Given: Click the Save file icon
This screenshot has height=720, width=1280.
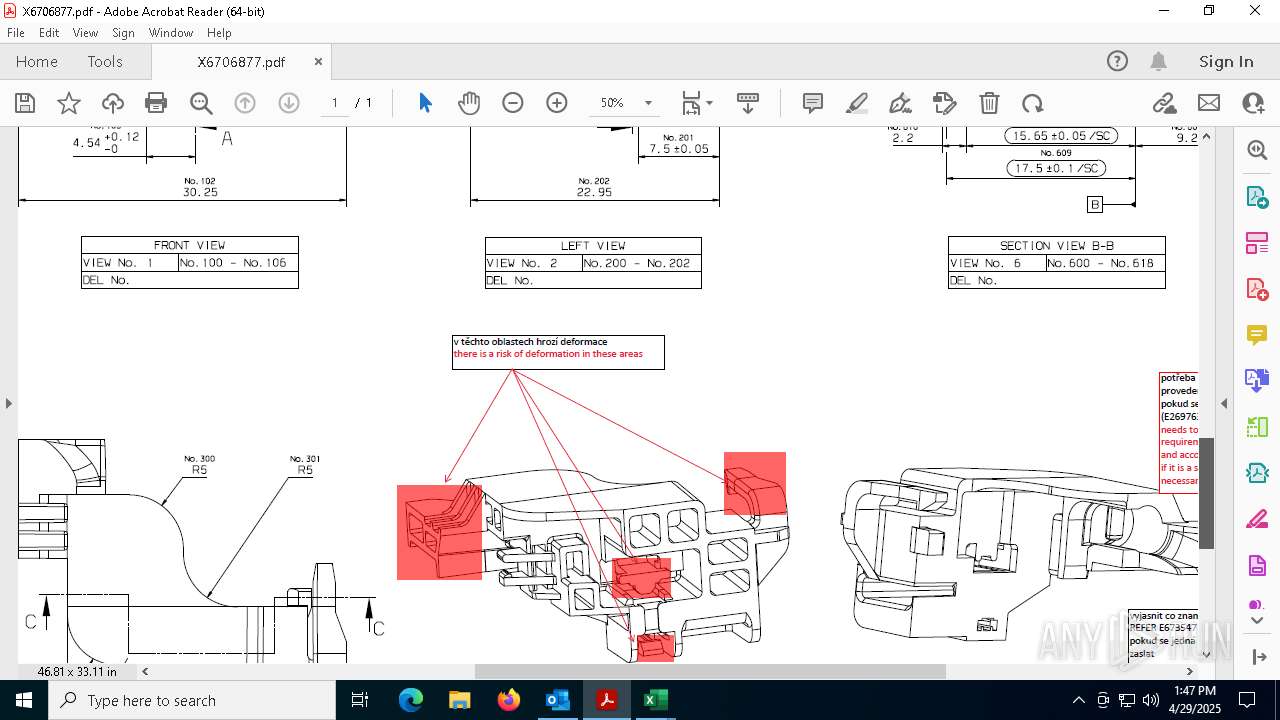Looking at the screenshot, I should click(25, 103).
